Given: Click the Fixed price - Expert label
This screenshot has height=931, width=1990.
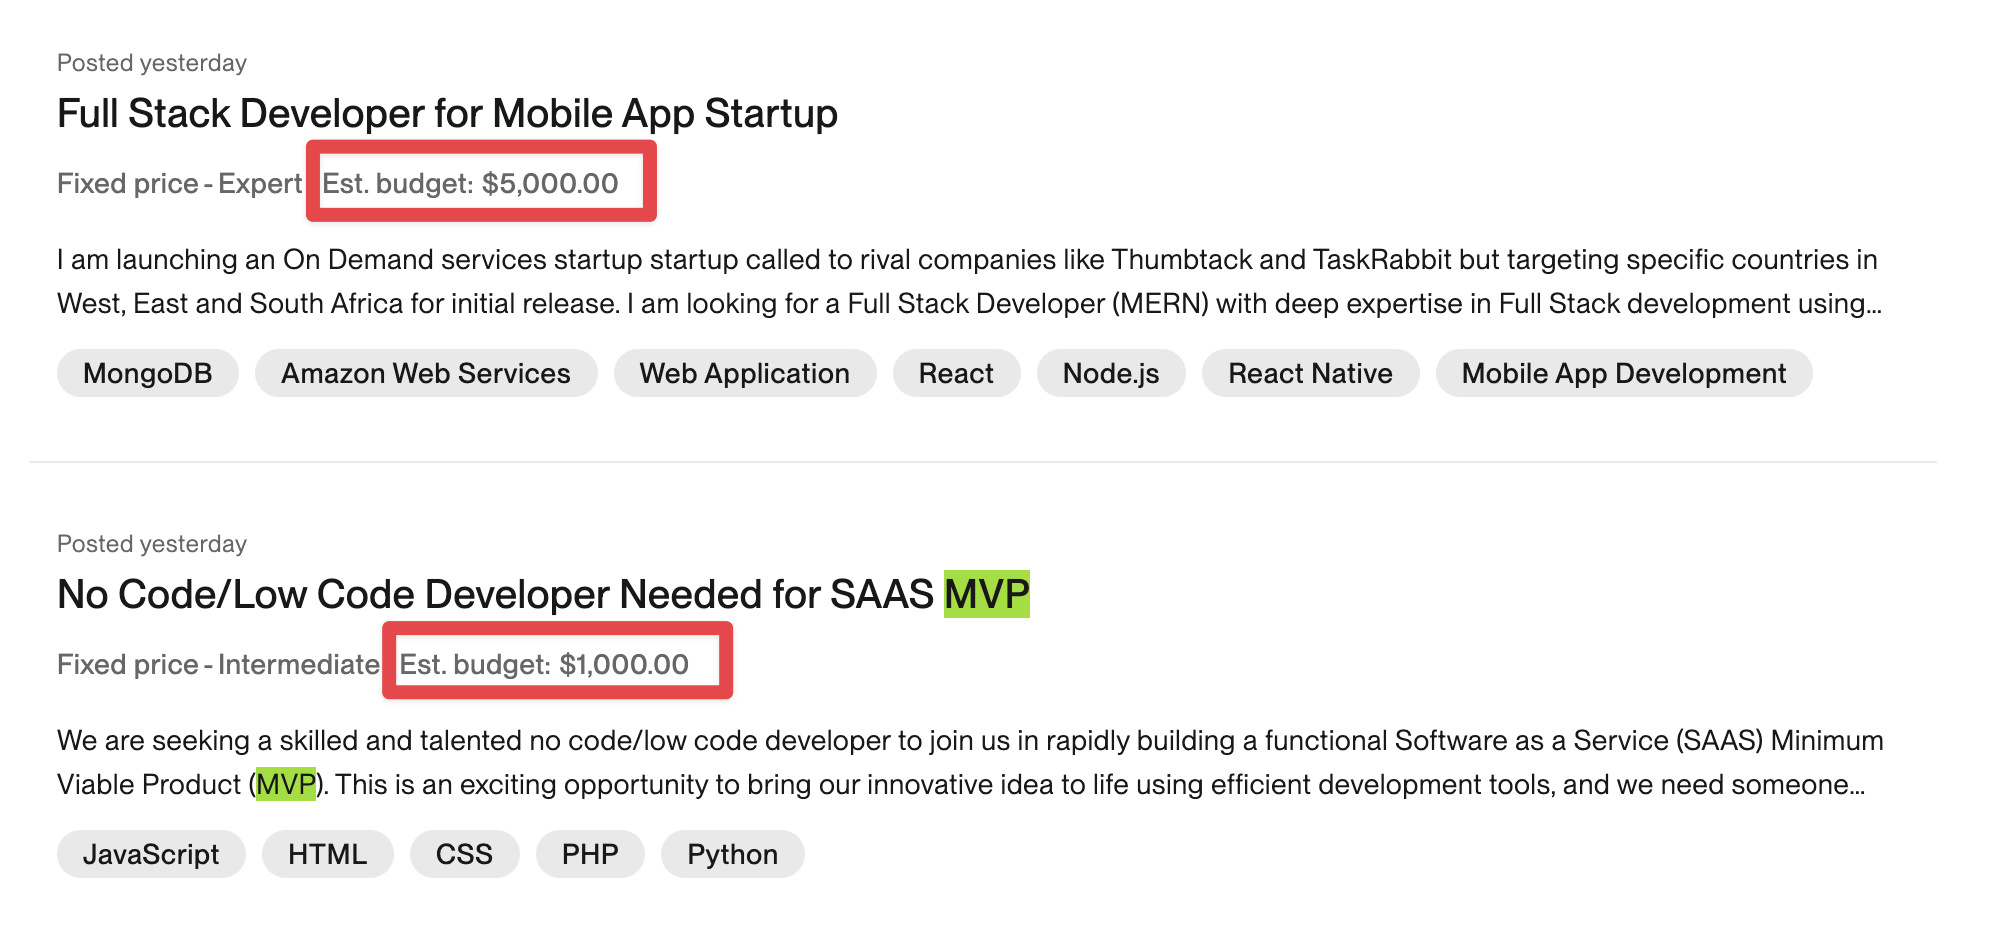Looking at the screenshot, I should click(179, 184).
